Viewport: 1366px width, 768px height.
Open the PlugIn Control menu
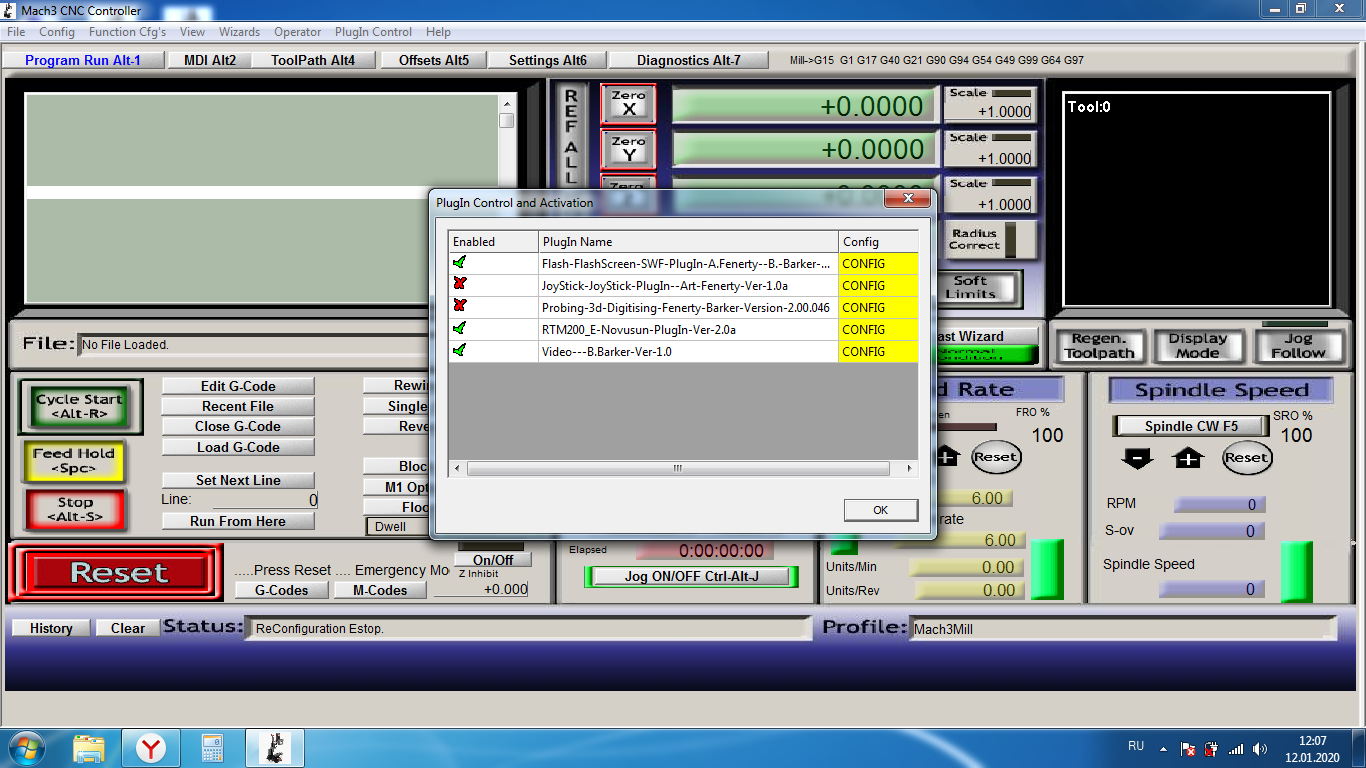[x=373, y=32]
